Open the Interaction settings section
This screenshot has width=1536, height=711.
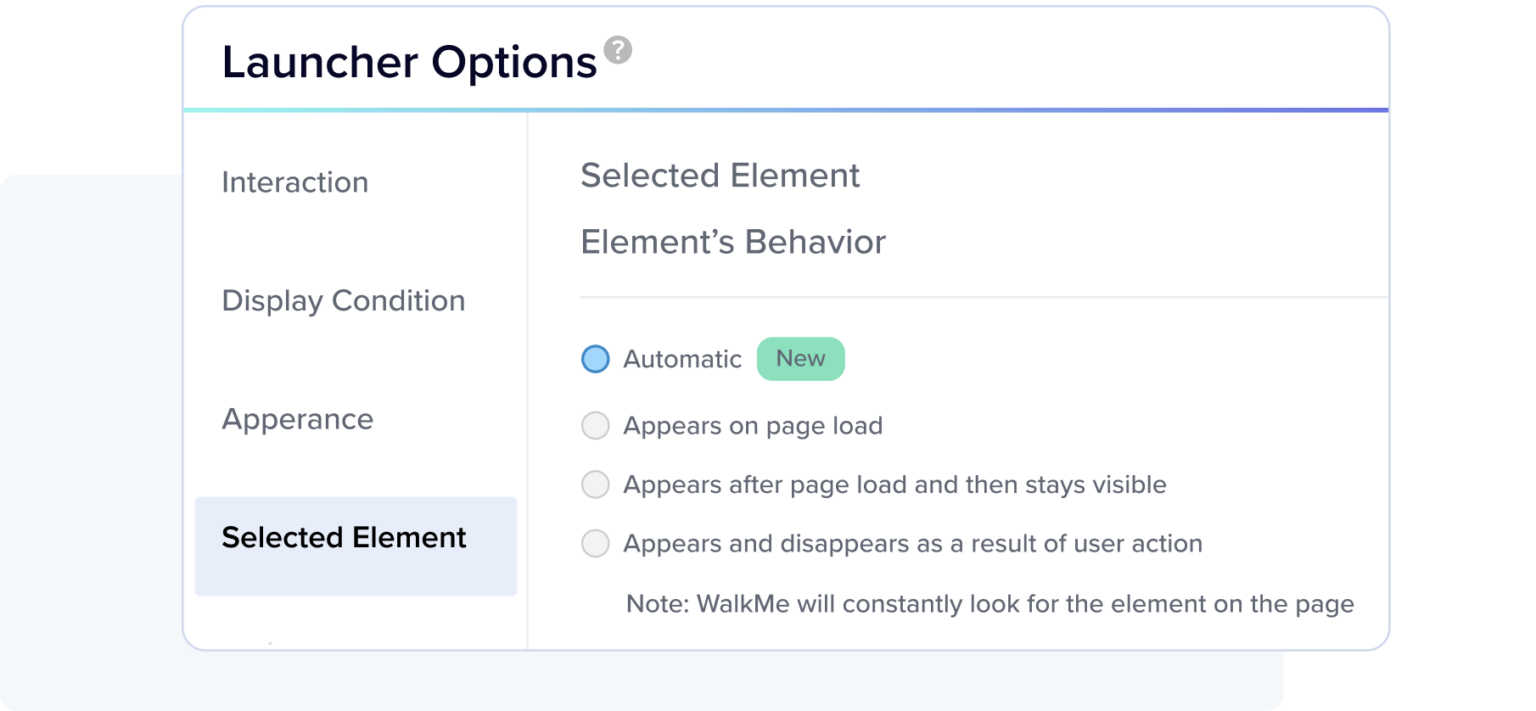295,182
